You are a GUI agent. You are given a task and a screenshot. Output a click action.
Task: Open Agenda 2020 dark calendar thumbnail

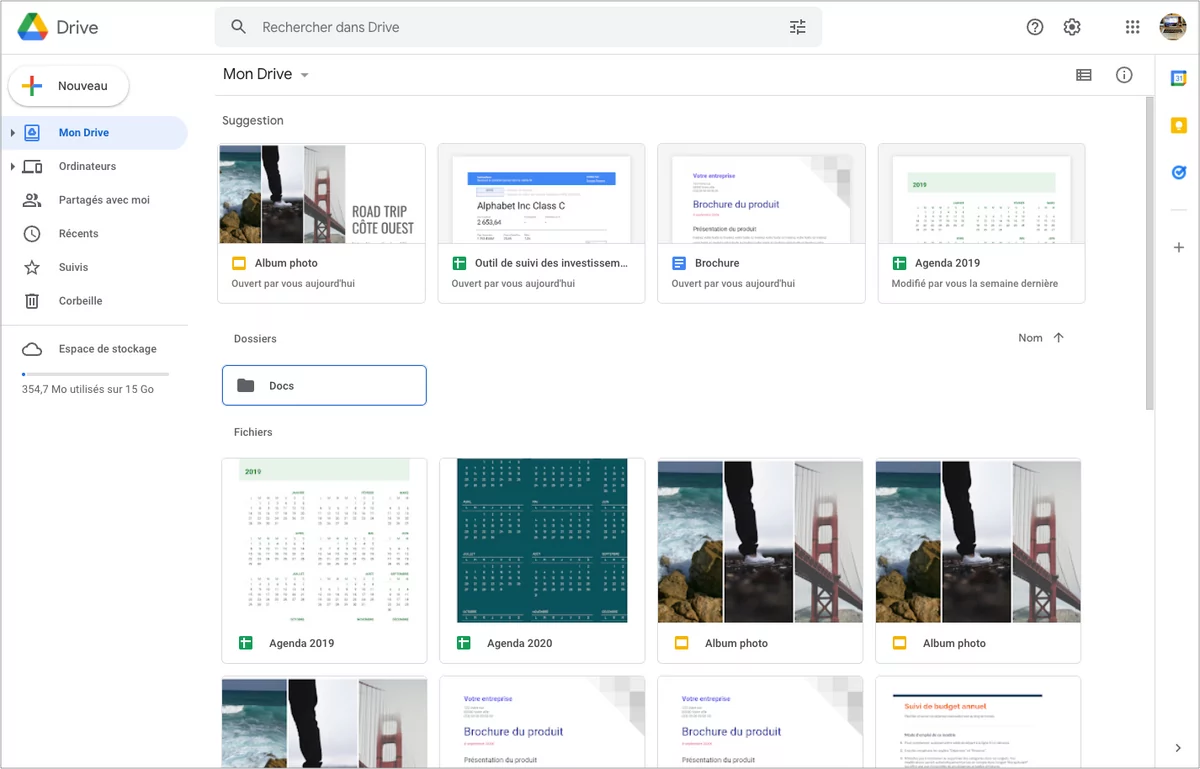(542, 541)
